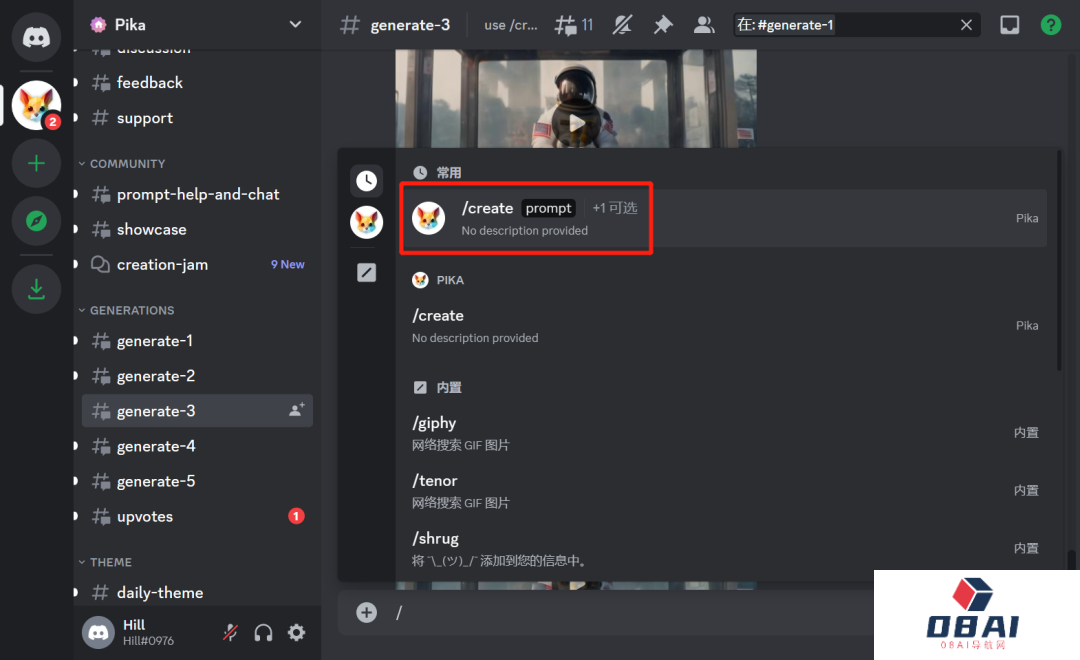The height and width of the screenshot is (660, 1080).
Task: Click Add a Server plus icon
Action: click(x=37, y=163)
